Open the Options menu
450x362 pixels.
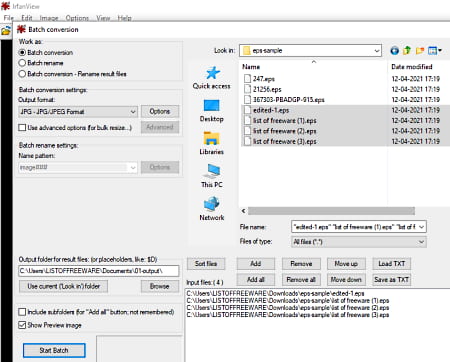(77, 18)
